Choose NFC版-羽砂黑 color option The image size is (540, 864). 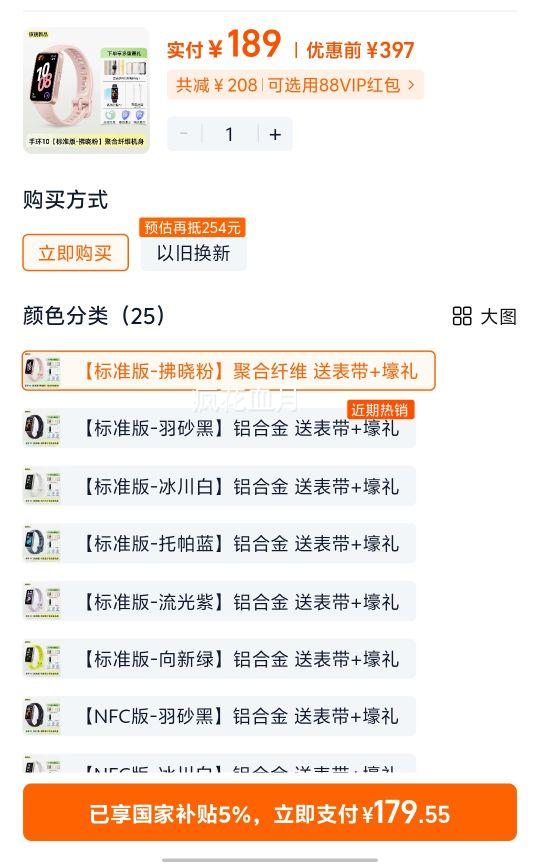click(x=219, y=716)
